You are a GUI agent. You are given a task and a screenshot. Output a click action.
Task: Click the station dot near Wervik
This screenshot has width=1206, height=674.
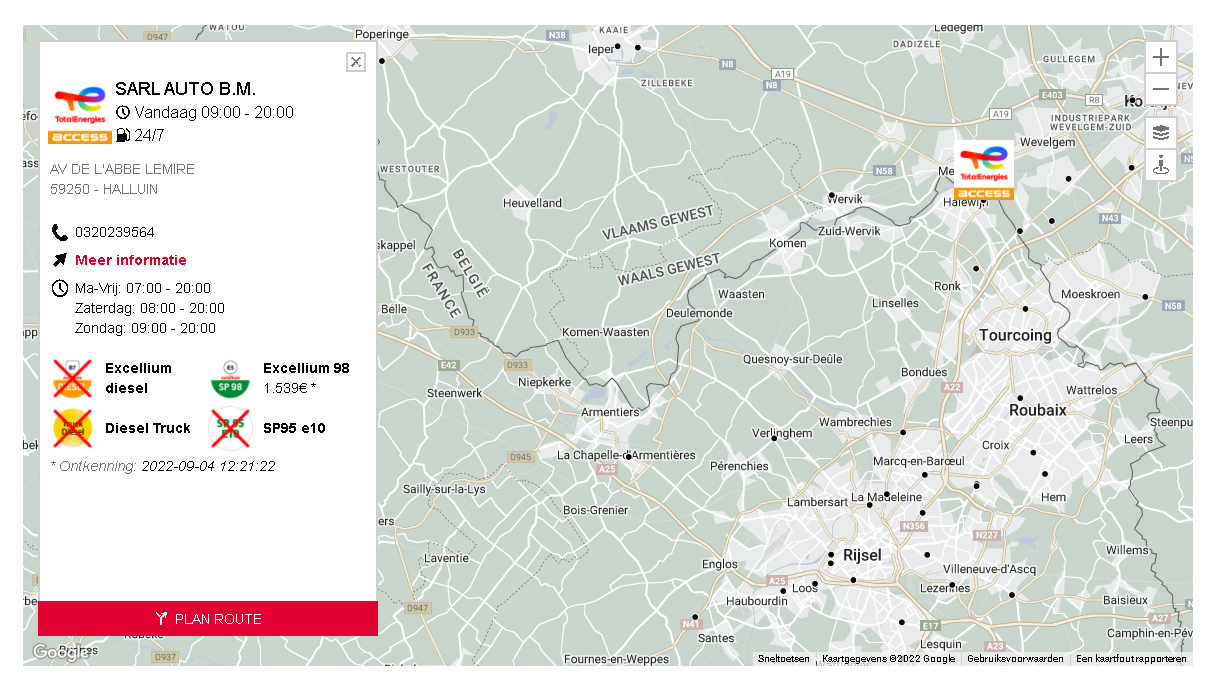click(831, 195)
